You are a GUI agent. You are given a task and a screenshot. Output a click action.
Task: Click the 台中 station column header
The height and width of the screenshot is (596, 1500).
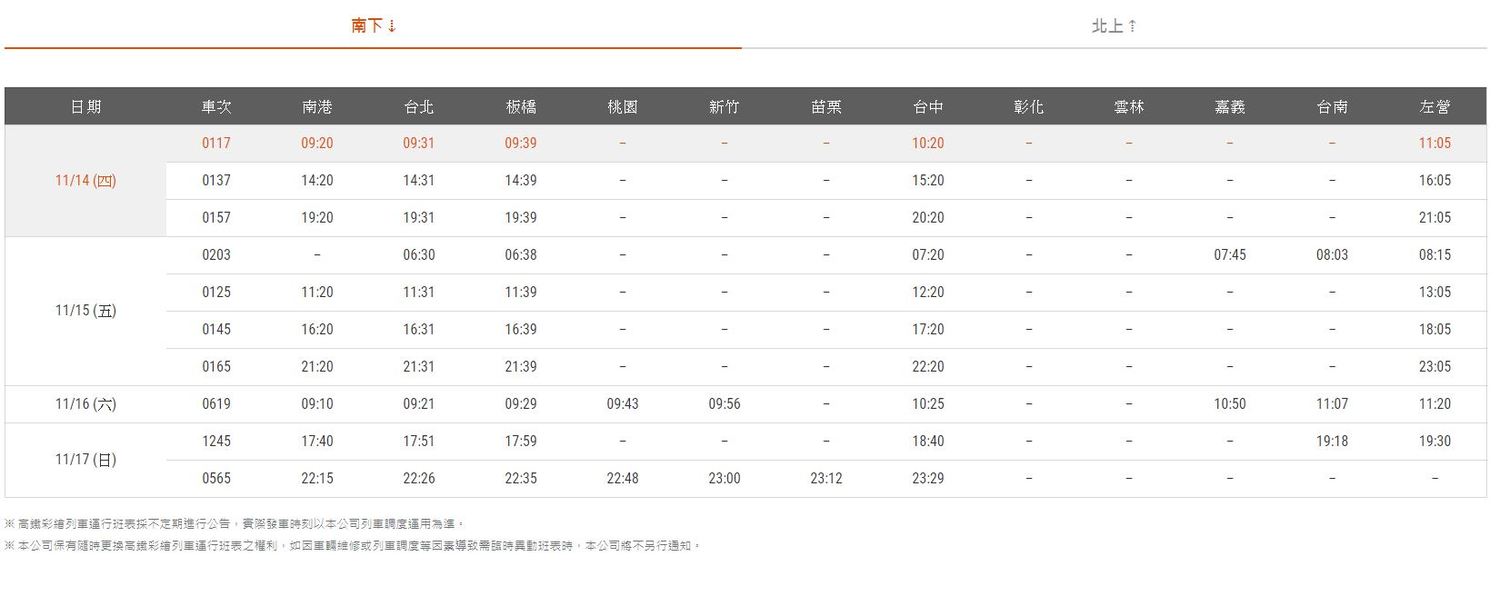pos(927,106)
